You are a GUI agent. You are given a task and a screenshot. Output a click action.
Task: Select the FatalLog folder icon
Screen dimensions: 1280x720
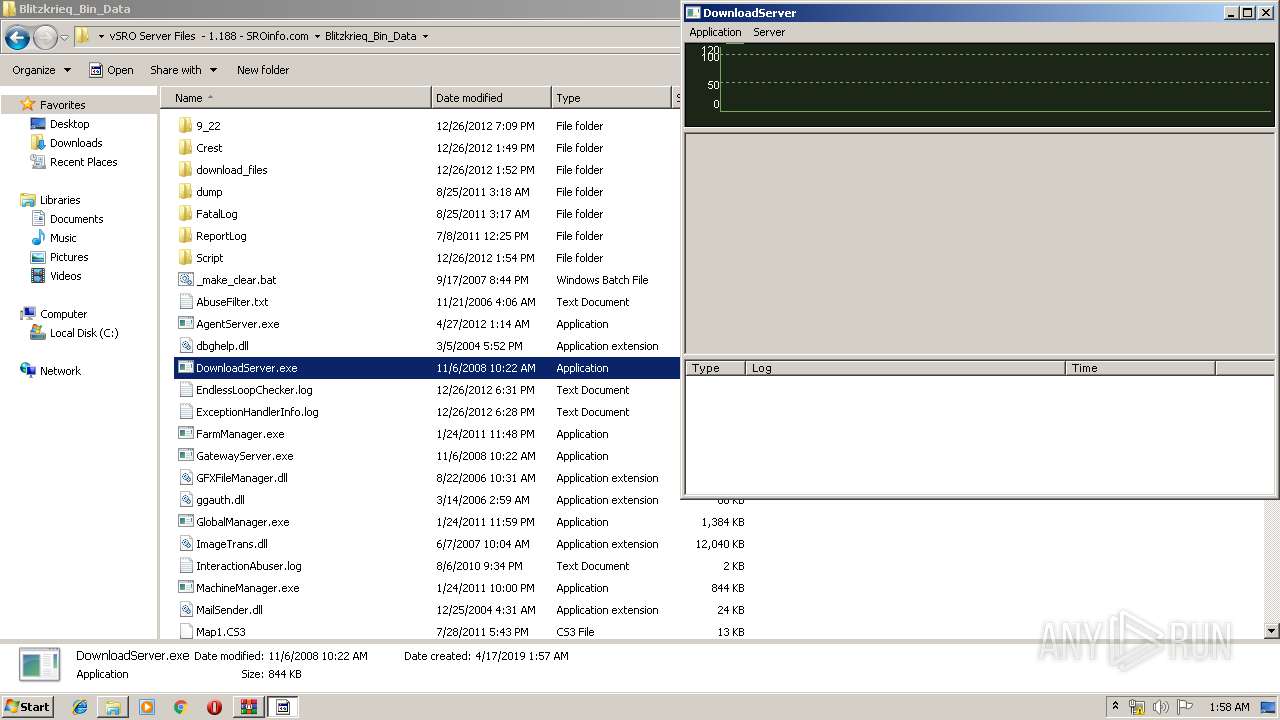(185, 214)
